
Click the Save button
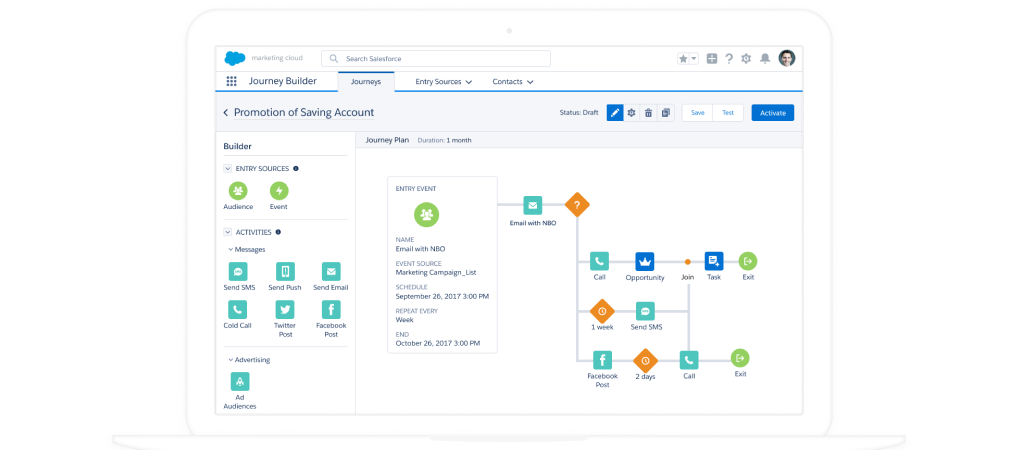point(697,113)
